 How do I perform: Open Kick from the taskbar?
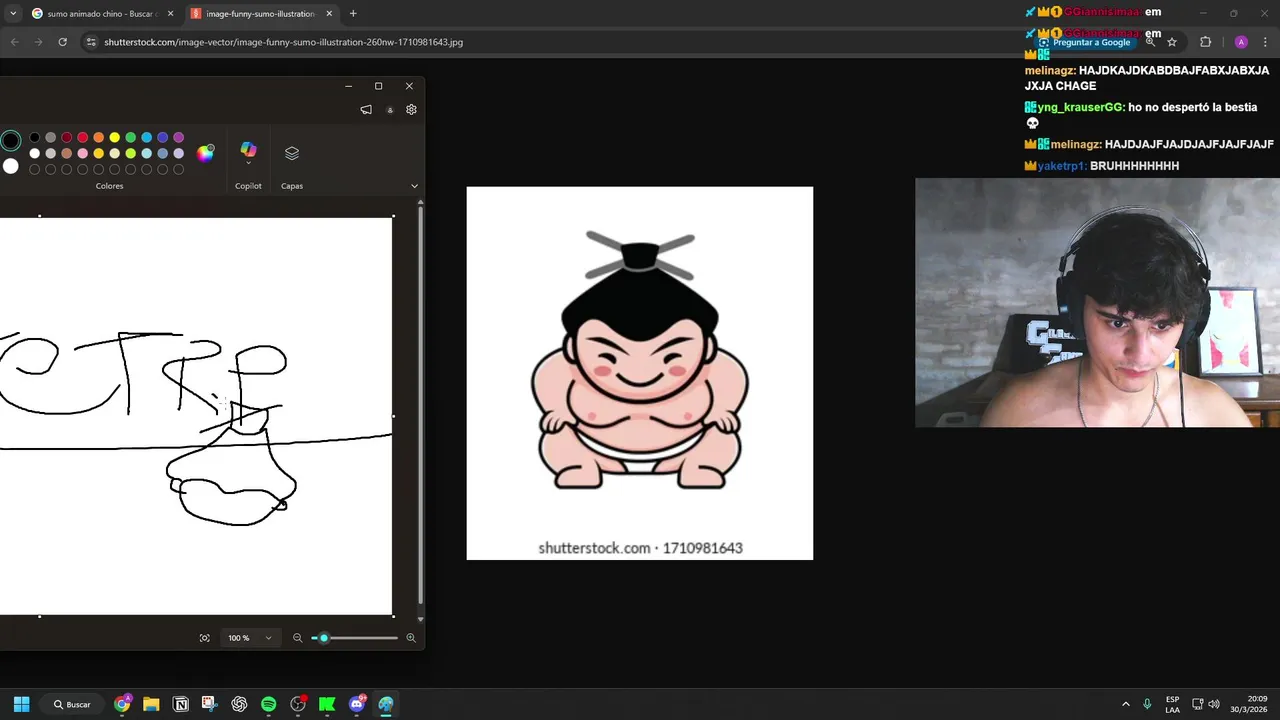click(327, 704)
